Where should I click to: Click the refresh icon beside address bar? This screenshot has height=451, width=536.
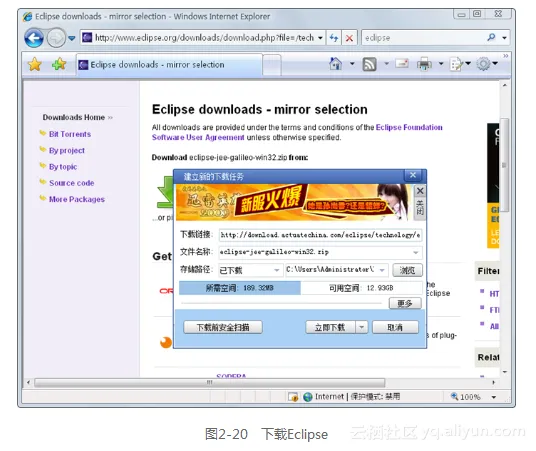pos(334,38)
